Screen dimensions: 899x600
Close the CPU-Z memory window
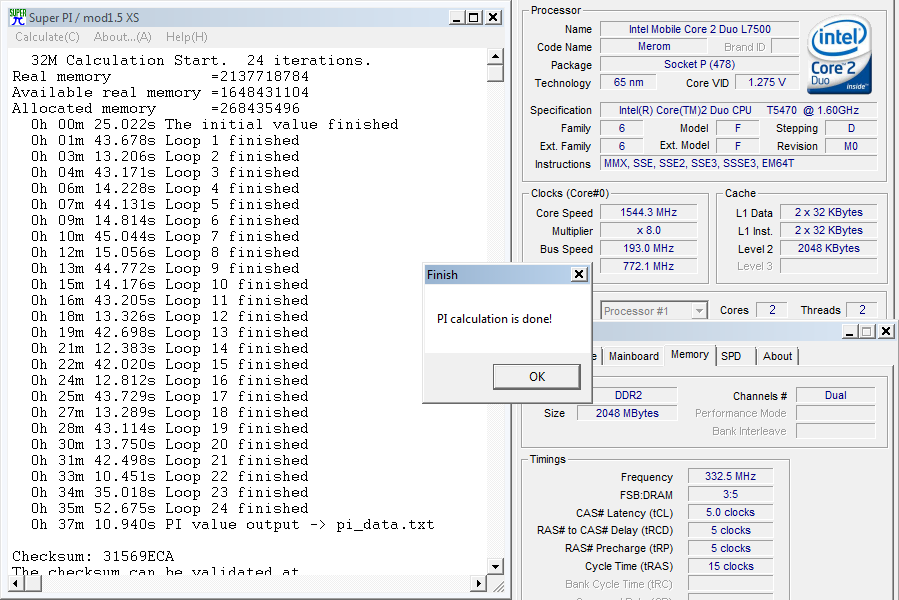coord(886,331)
